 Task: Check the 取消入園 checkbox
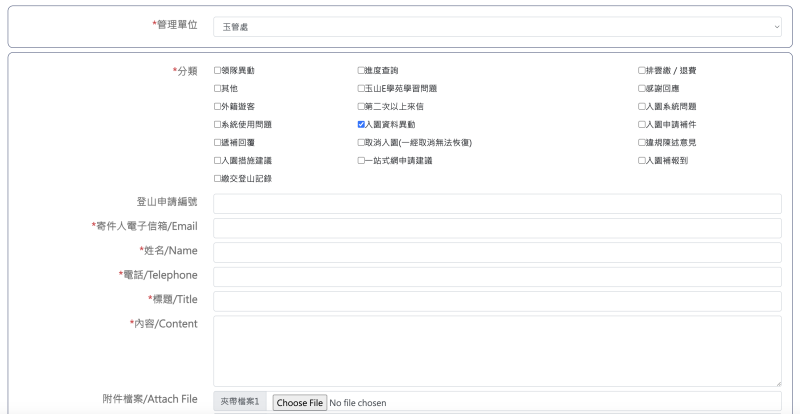[x=362, y=142]
